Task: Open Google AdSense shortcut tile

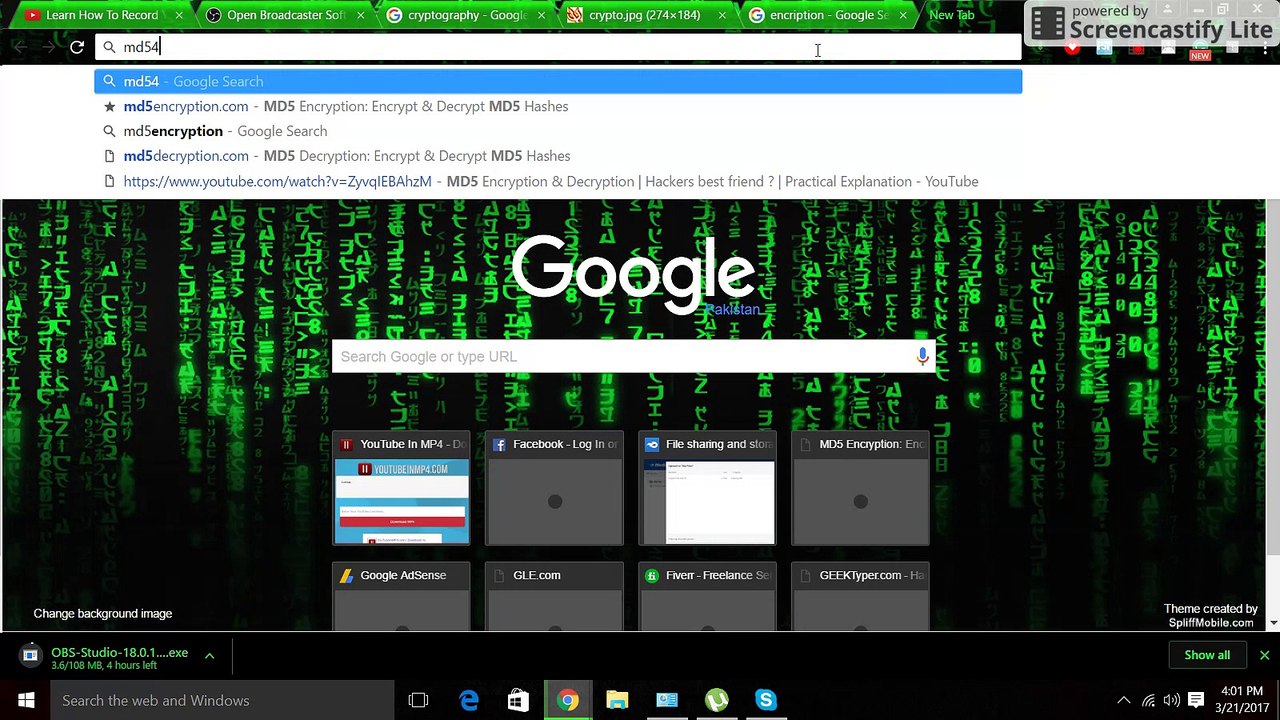Action: (401, 597)
